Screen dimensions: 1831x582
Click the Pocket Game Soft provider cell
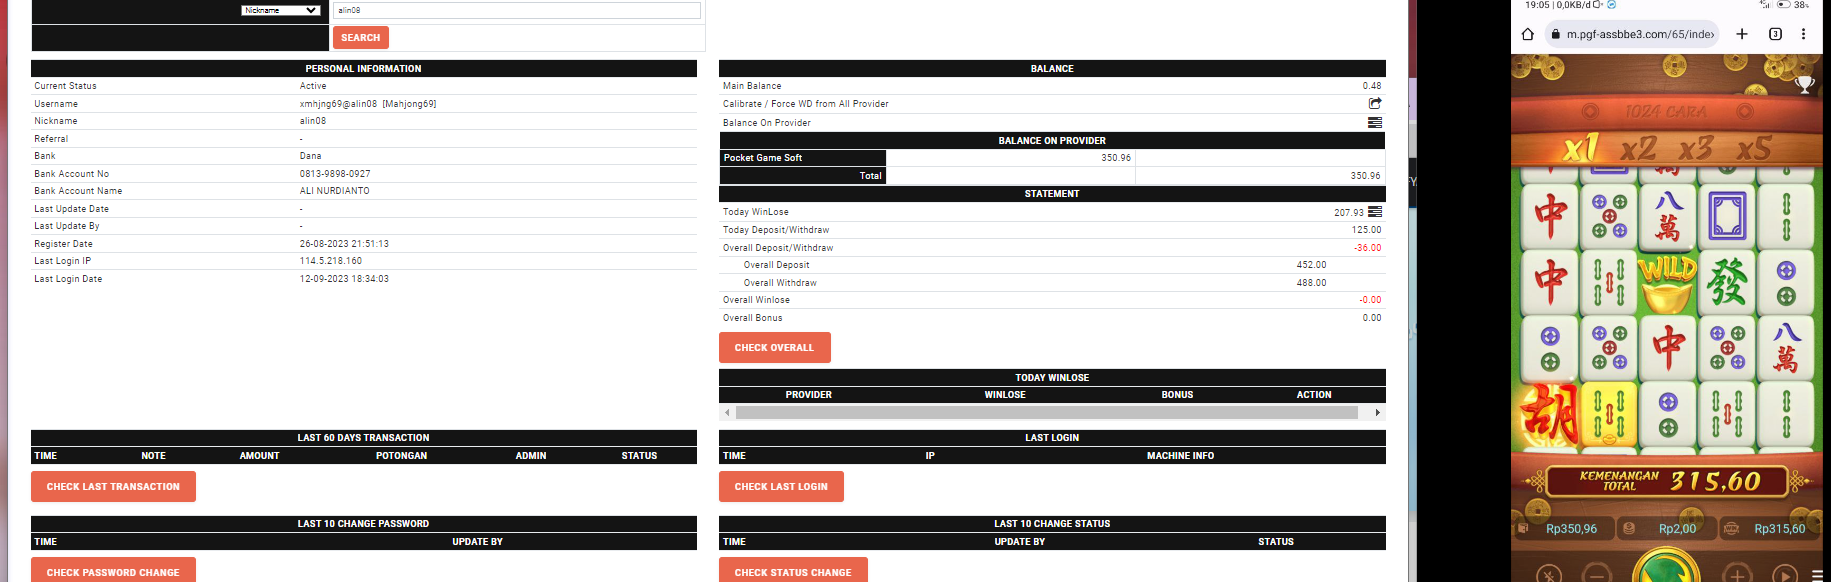click(x=803, y=158)
